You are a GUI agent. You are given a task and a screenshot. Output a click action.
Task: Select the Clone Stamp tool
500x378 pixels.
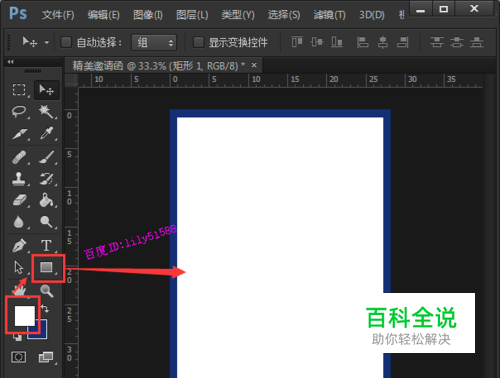19,179
